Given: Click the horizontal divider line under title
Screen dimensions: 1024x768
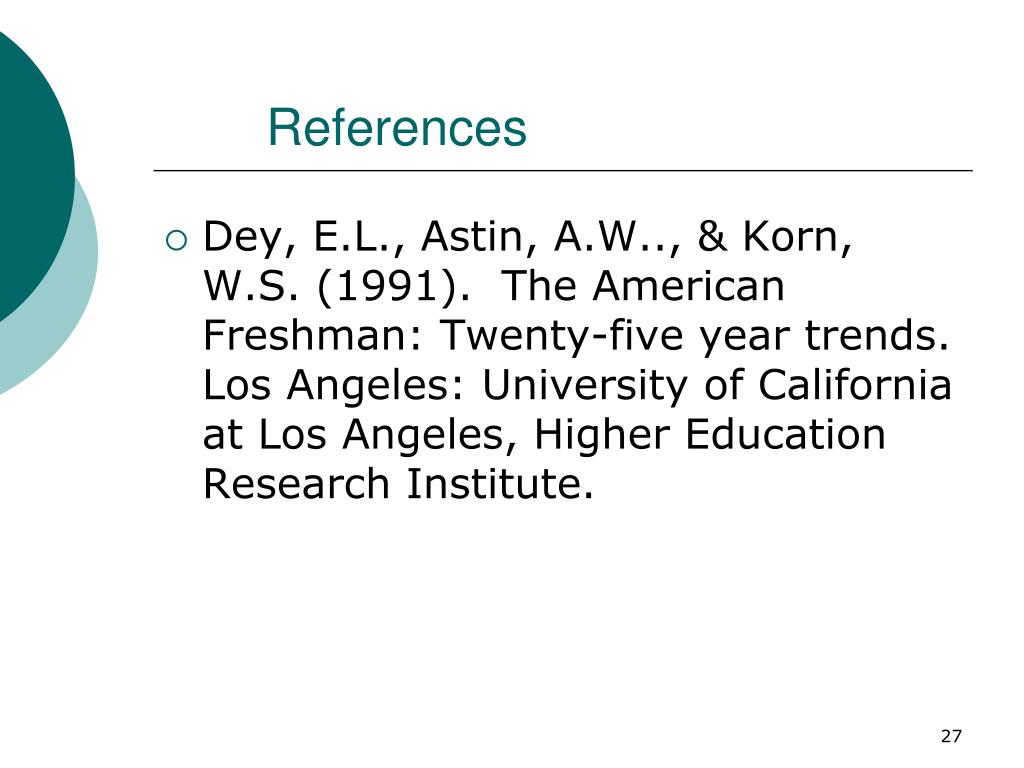Looking at the screenshot, I should point(563,170).
